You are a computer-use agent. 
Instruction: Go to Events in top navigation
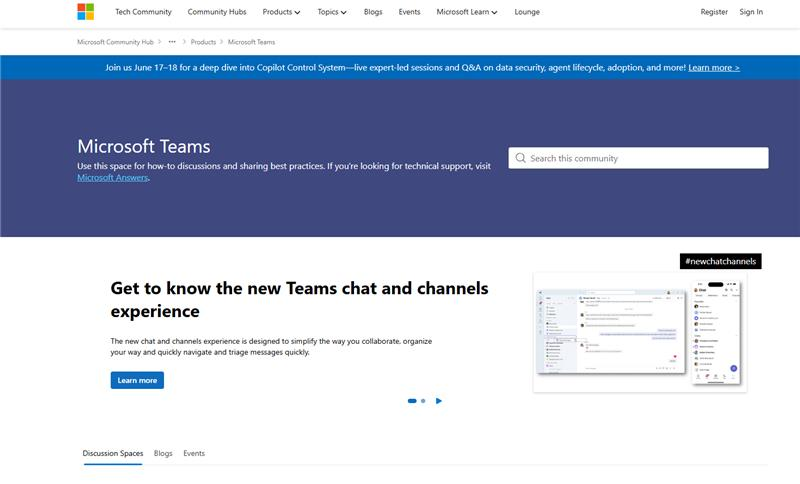[409, 12]
